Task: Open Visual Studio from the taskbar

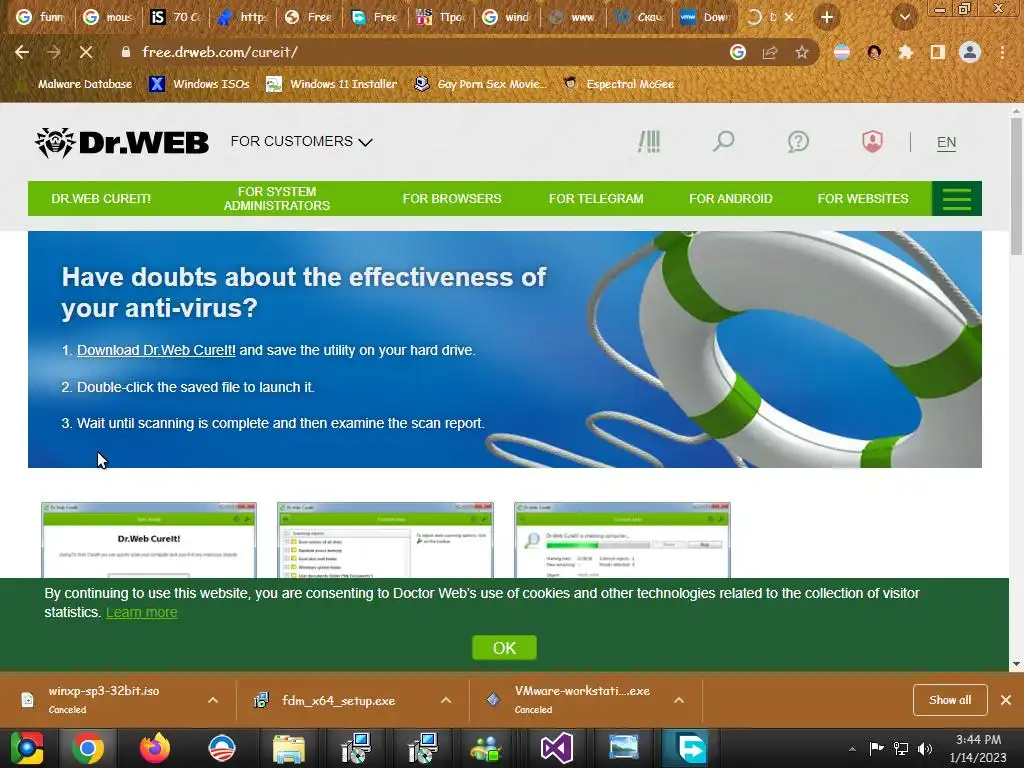Action: pyautogui.click(x=556, y=748)
